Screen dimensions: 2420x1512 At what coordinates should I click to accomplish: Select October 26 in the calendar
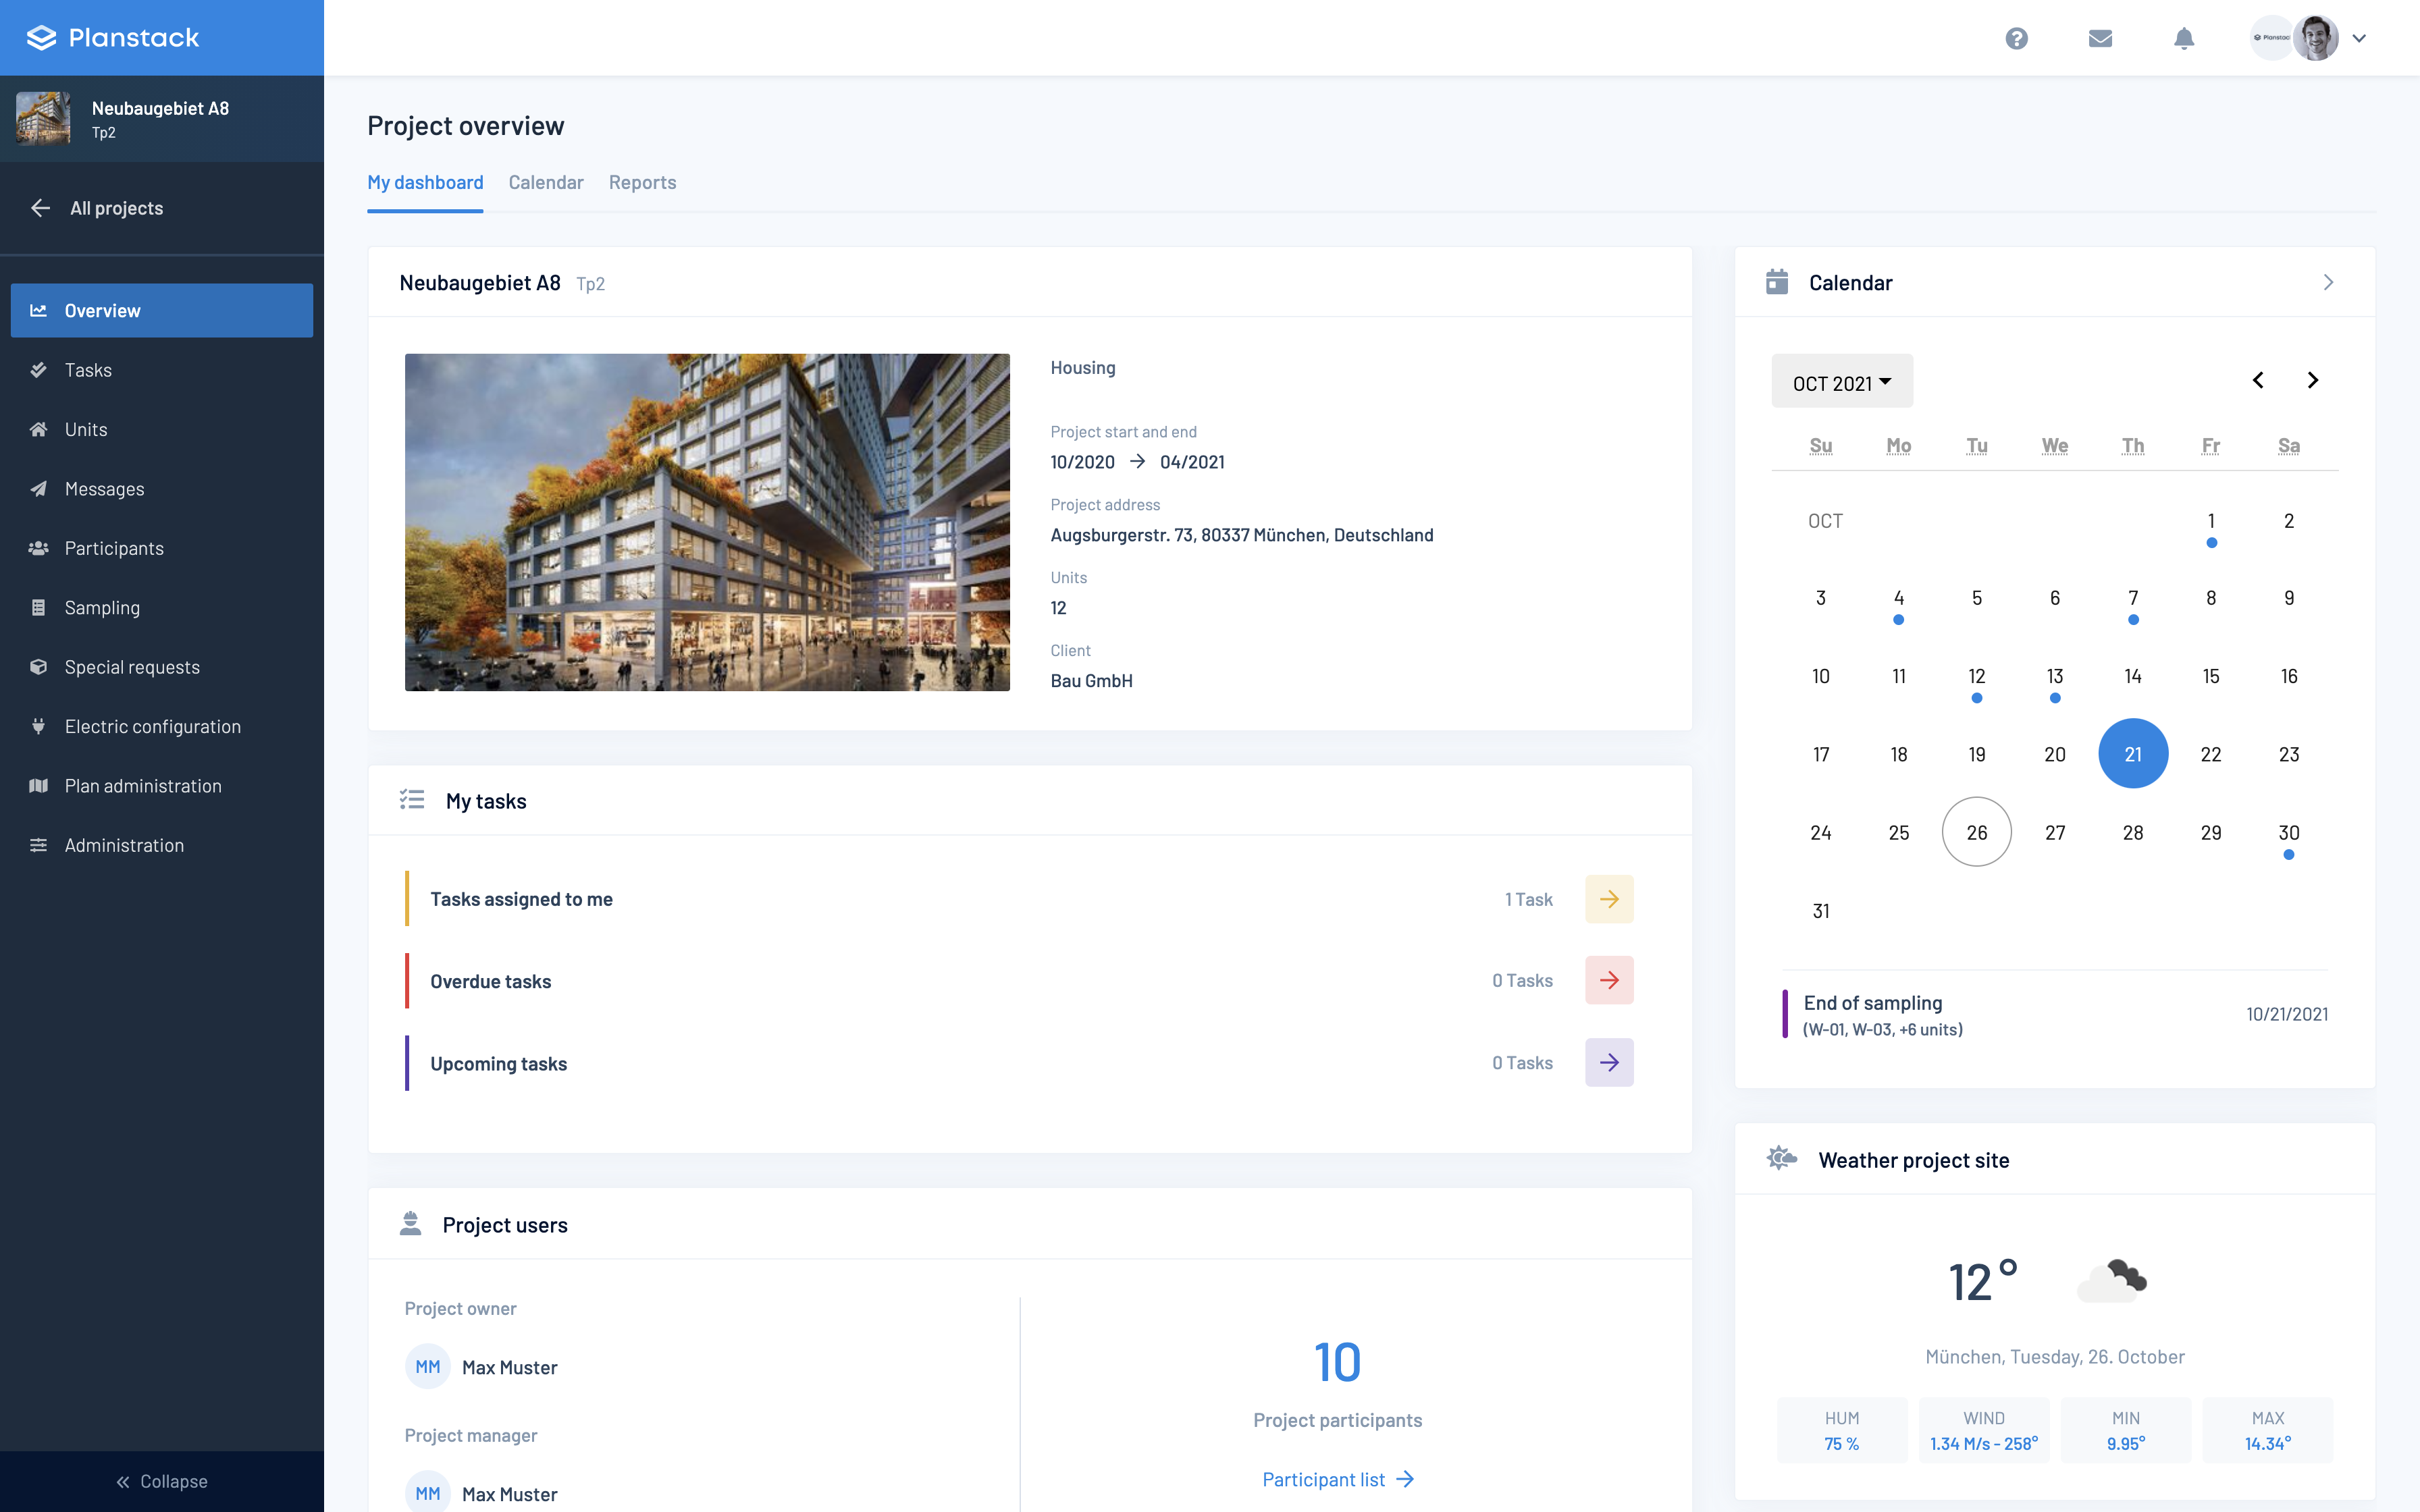point(1976,831)
